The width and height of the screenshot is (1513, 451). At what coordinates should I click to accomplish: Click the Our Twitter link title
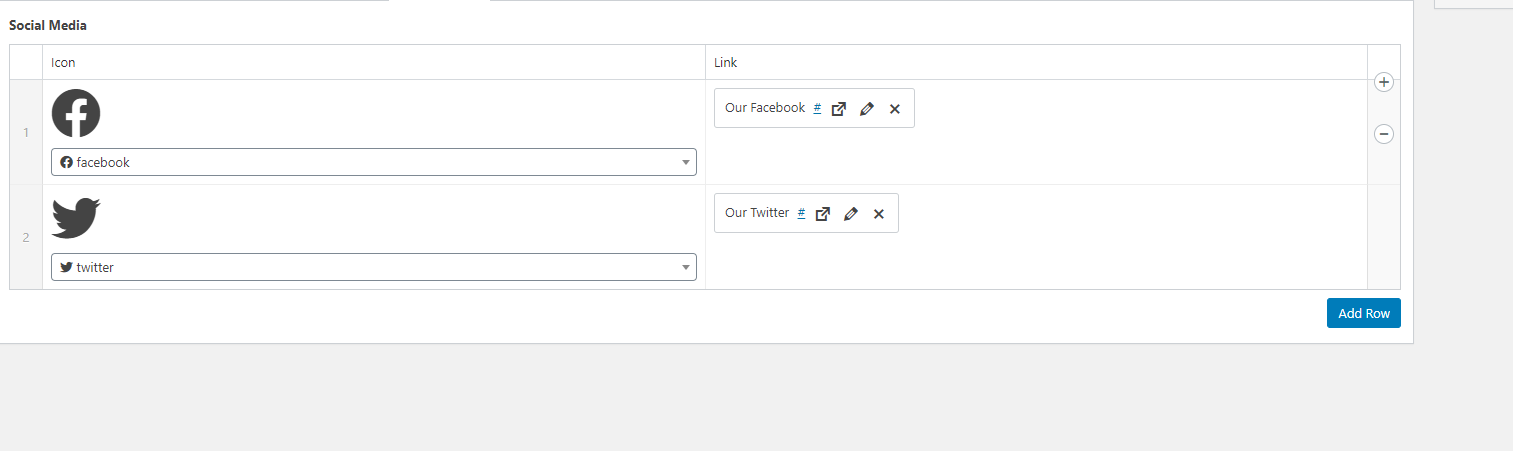(x=756, y=213)
